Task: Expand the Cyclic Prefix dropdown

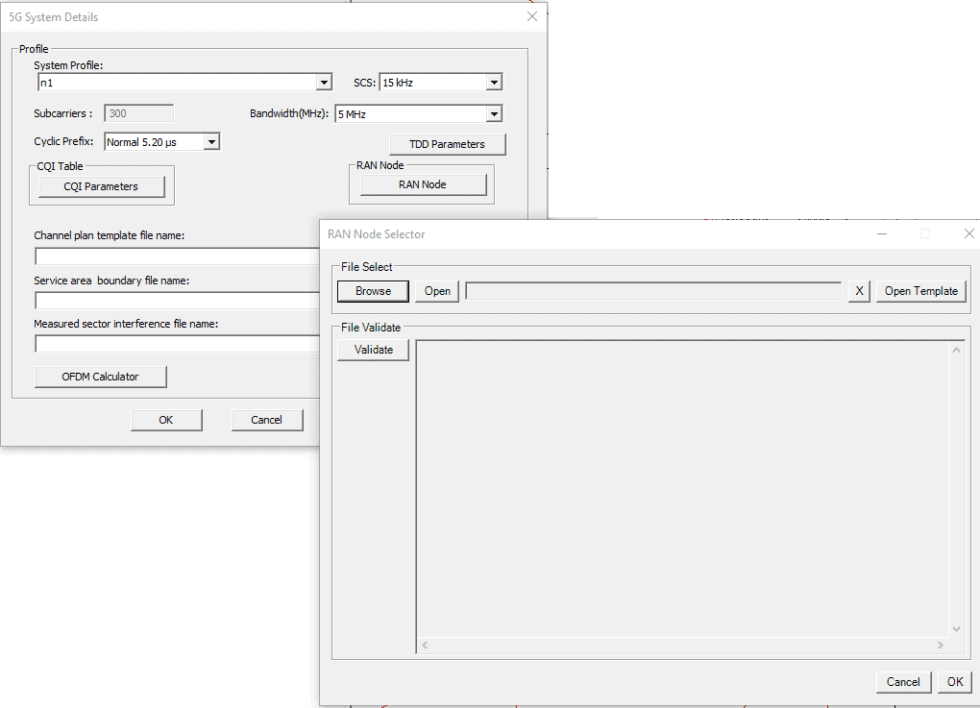Action: tap(210, 142)
